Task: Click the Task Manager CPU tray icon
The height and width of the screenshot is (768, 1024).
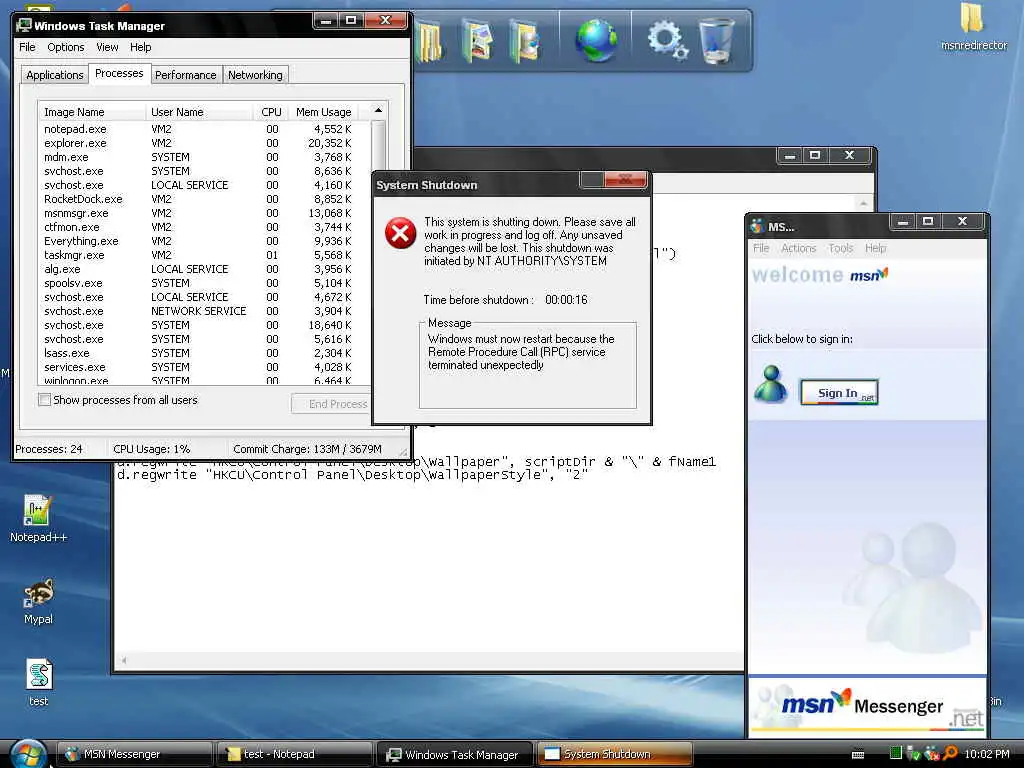Action: [x=896, y=754]
